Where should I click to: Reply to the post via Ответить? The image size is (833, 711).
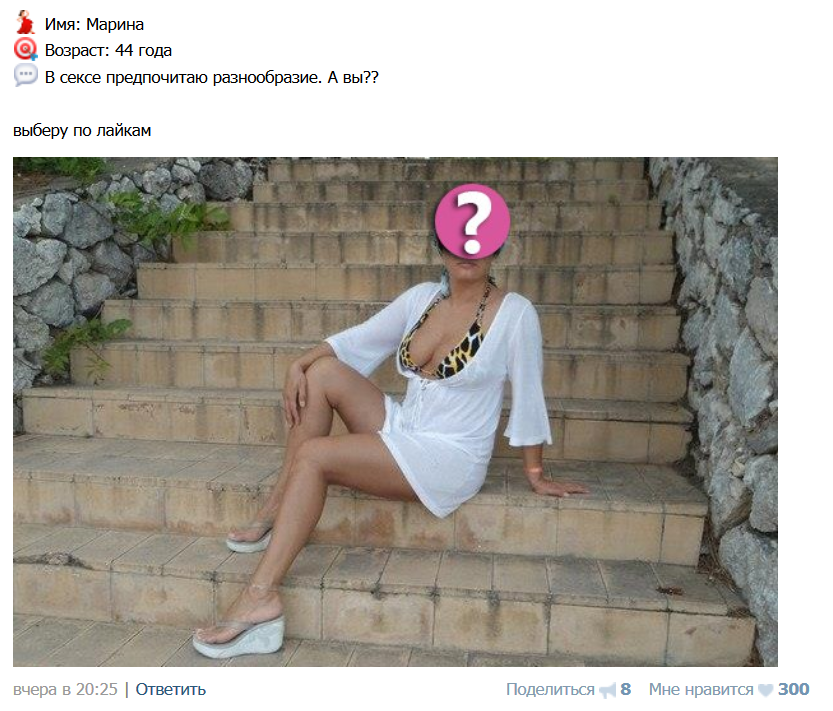pyautogui.click(x=171, y=689)
